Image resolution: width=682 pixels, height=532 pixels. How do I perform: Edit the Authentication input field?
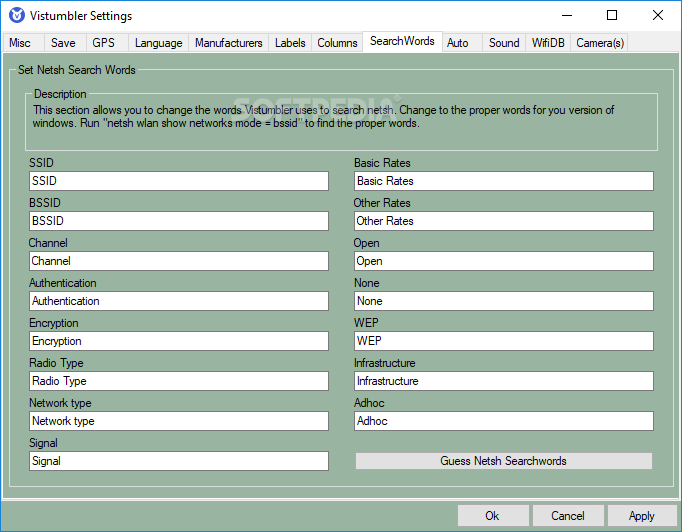coord(179,301)
